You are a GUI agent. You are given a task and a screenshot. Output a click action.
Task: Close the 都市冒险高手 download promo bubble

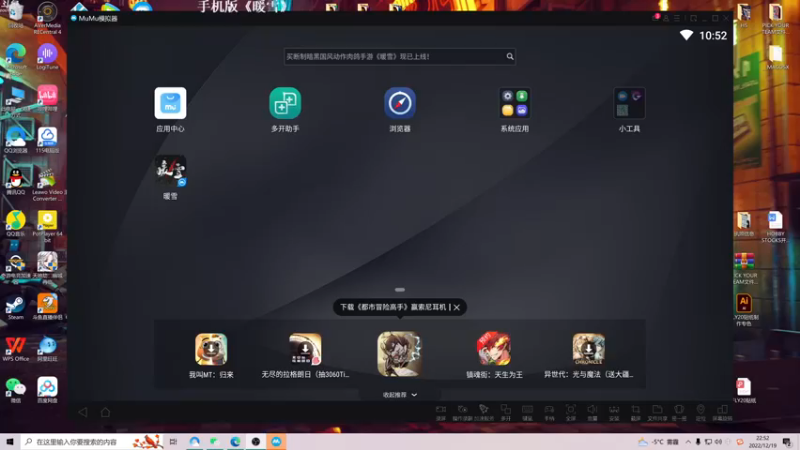click(x=457, y=307)
